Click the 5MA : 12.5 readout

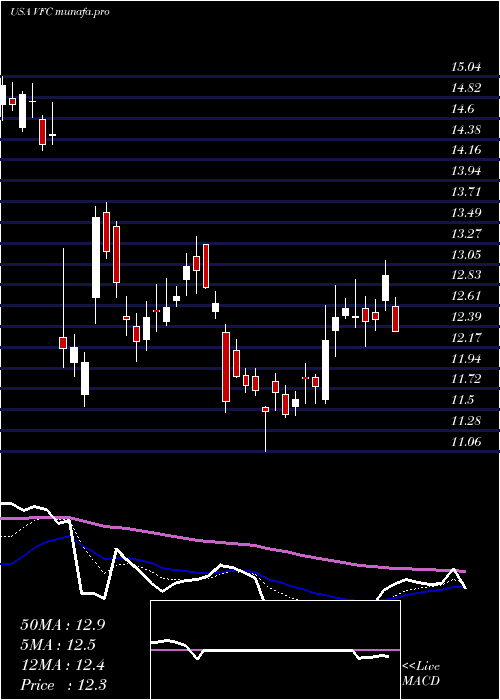(58, 645)
